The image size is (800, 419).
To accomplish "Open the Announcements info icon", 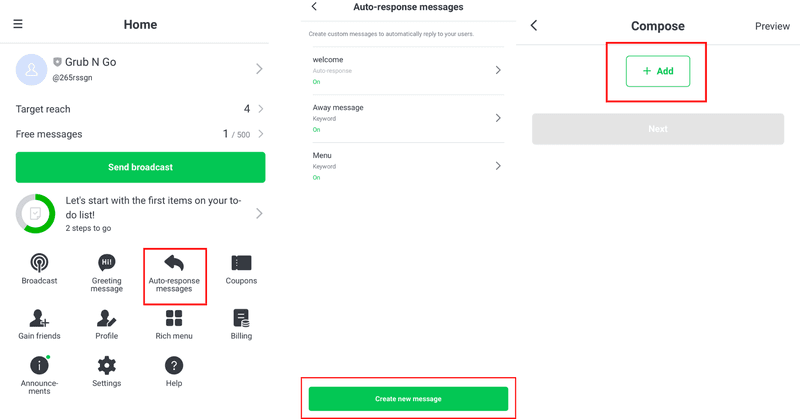I will [x=39, y=365].
